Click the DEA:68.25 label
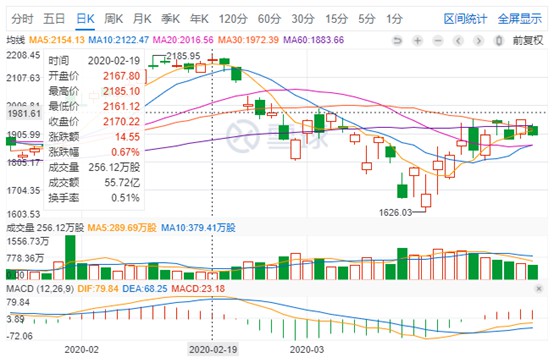Image resolution: width=554 pixels, height=363 pixels. pos(145,289)
